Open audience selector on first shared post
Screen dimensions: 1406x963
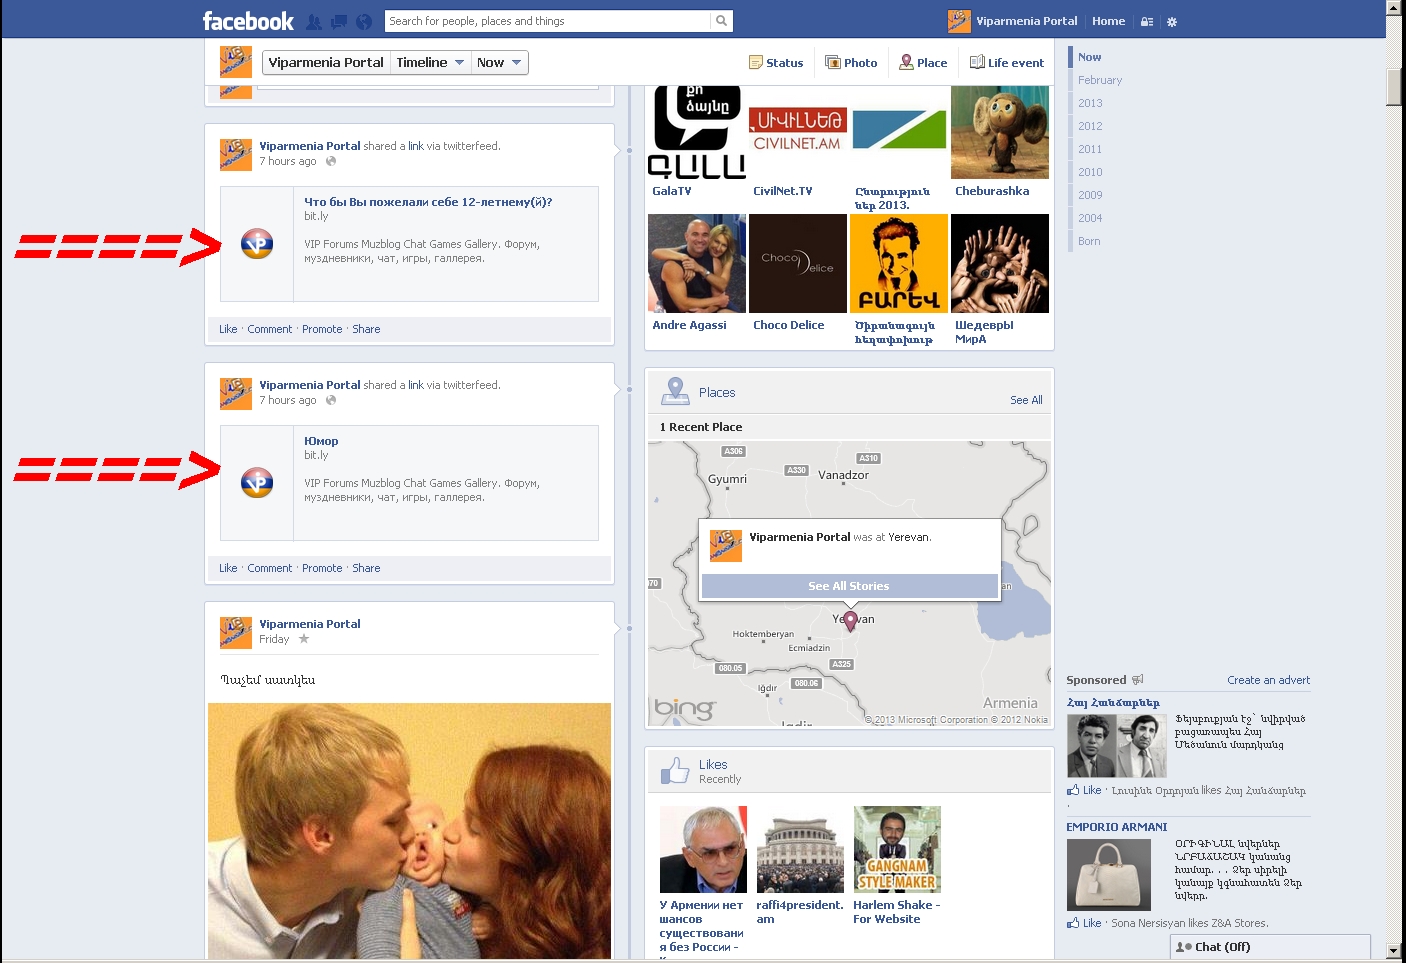pyautogui.click(x=331, y=161)
